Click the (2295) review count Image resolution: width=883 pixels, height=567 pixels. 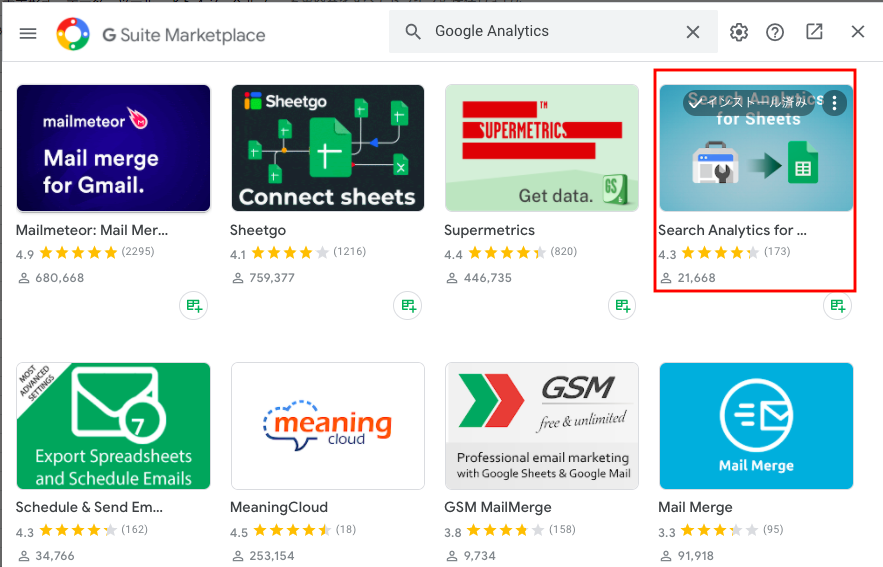tap(138, 251)
